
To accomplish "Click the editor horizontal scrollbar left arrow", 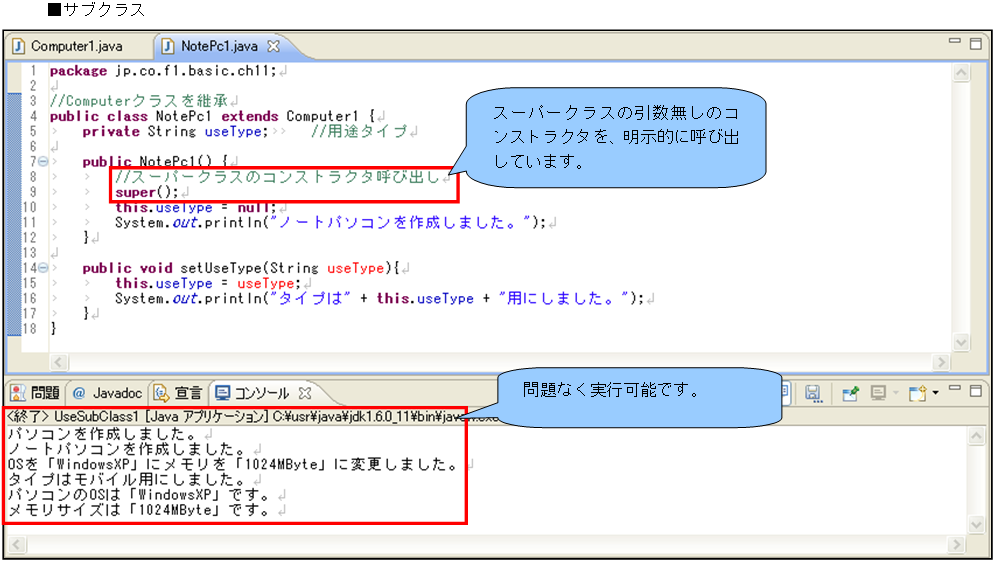I will [x=58, y=362].
